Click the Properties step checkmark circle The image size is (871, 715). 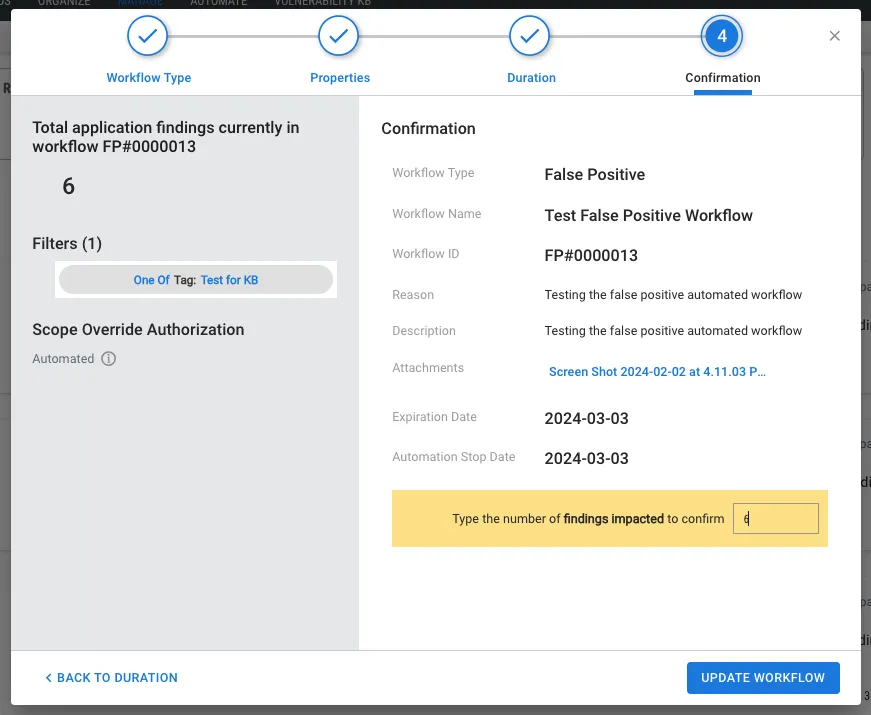338,36
